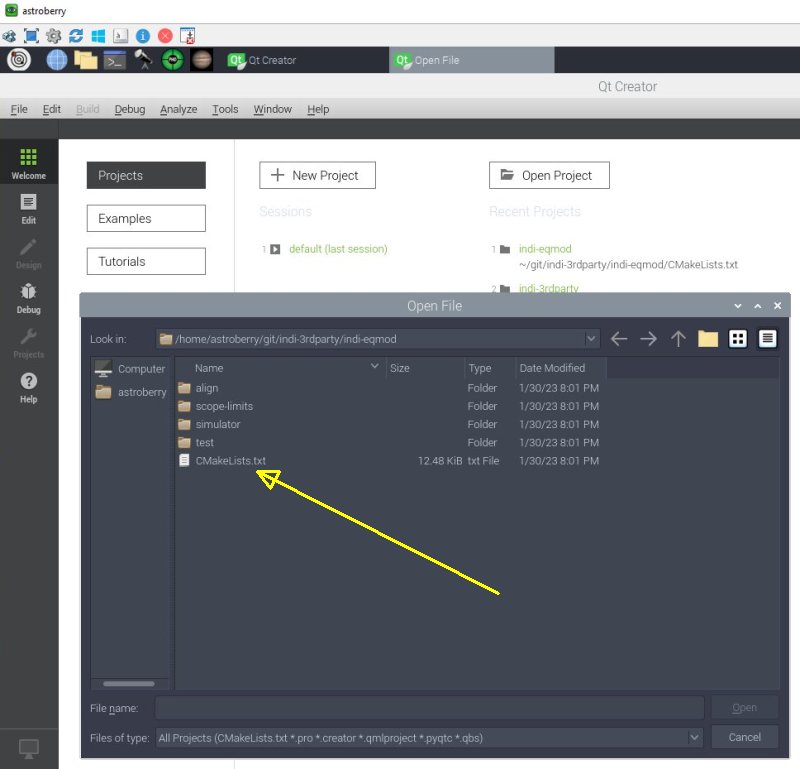Open the Examples section
The image size is (800, 769).
[x=146, y=218]
